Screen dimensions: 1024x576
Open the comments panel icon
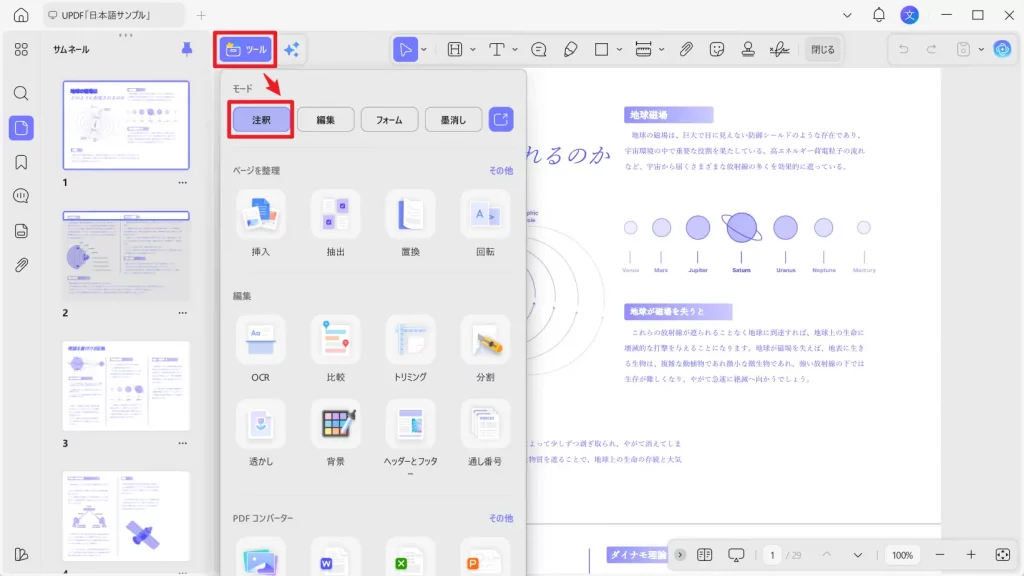(21, 196)
